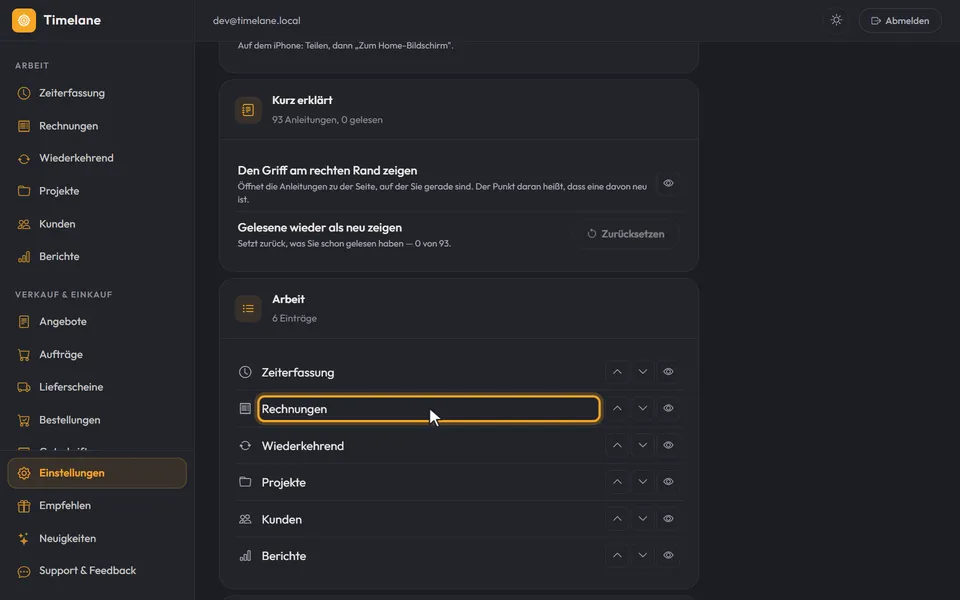Click the dev@timelane.local email text

(x=257, y=20)
